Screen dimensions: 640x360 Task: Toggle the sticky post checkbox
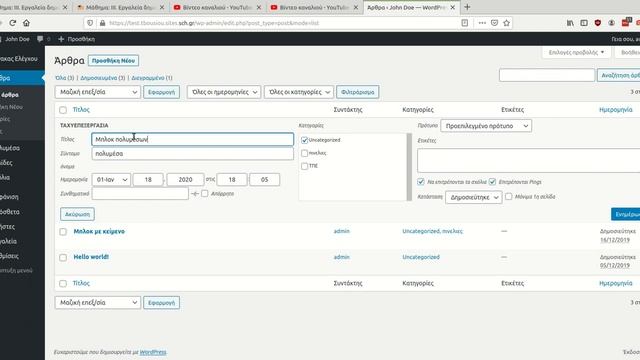509,197
